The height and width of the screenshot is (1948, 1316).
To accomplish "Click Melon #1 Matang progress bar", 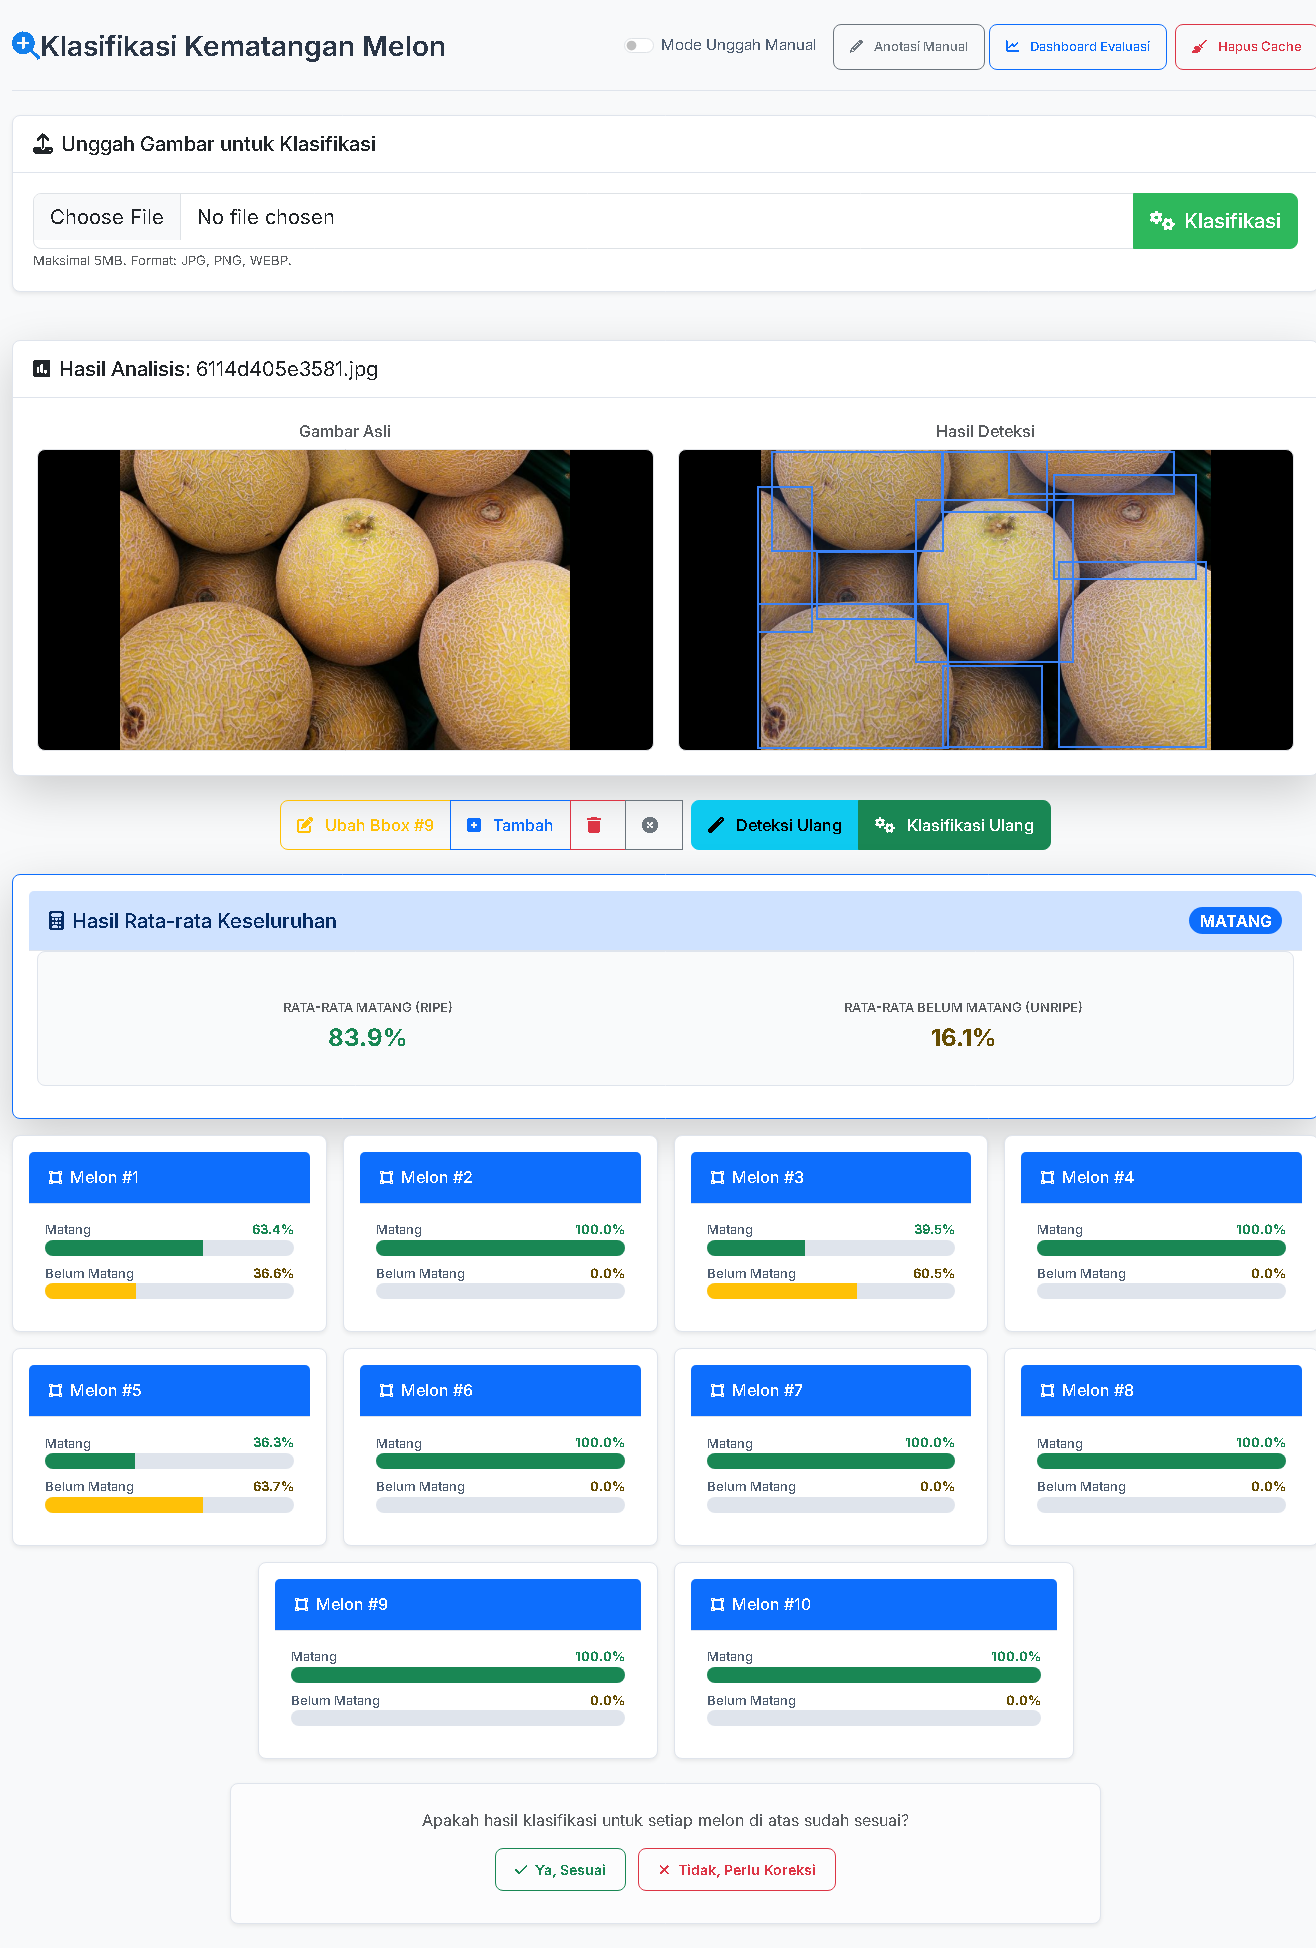I will pos(169,1248).
